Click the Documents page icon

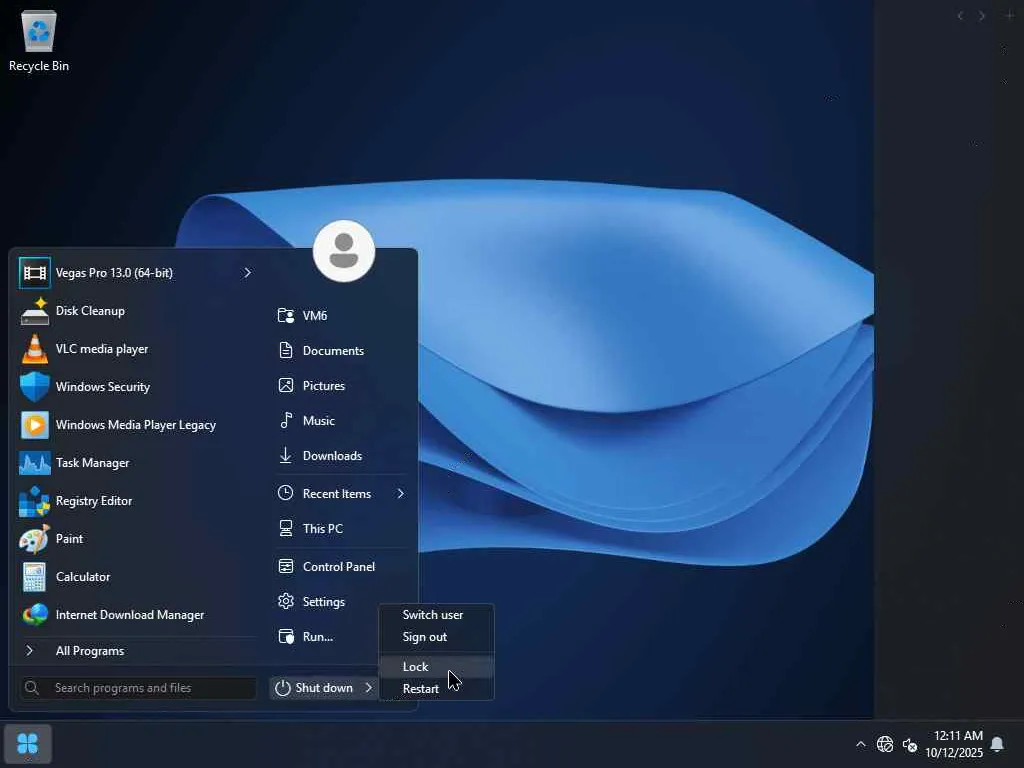pos(286,350)
